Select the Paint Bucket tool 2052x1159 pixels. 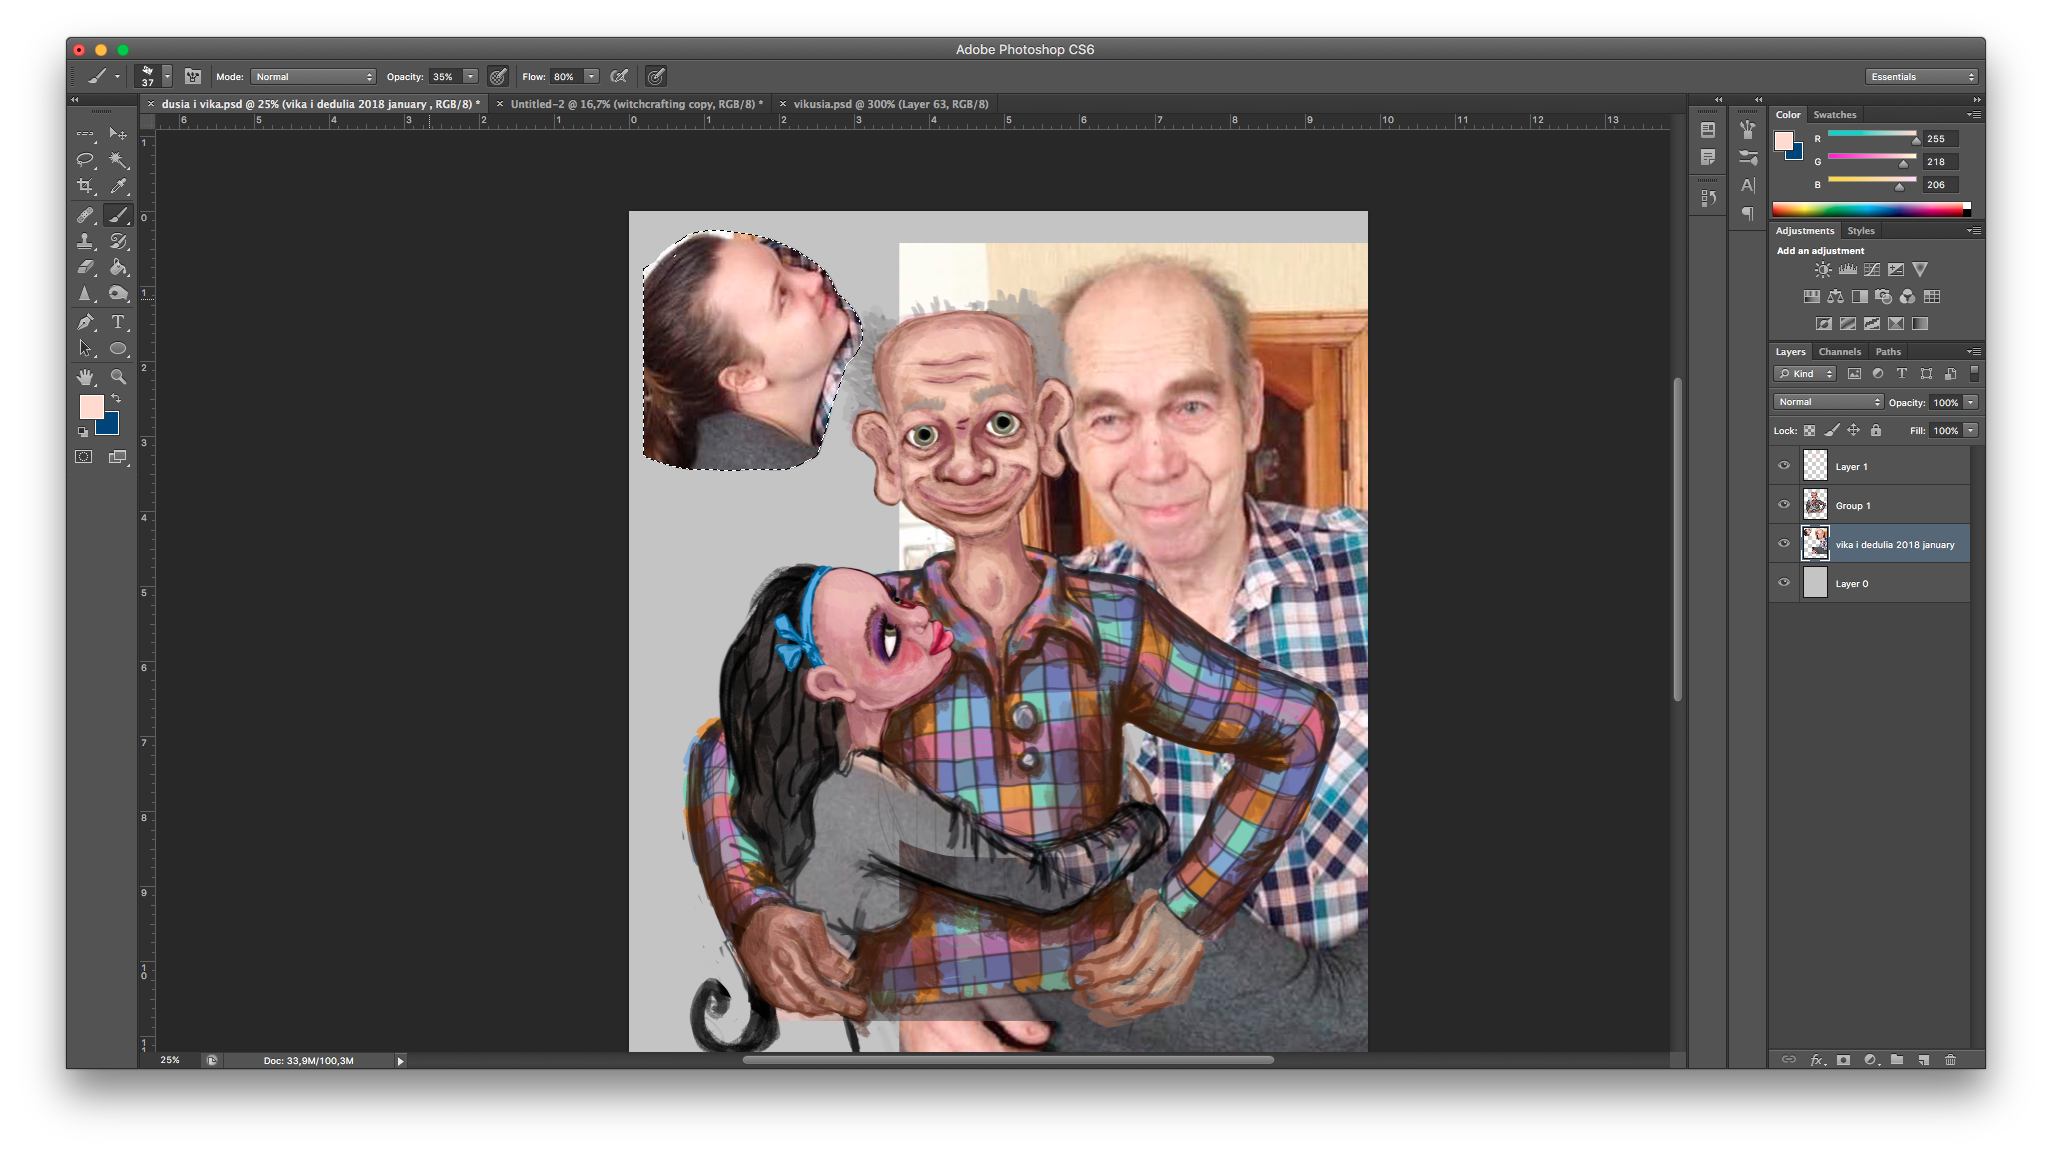[x=118, y=267]
